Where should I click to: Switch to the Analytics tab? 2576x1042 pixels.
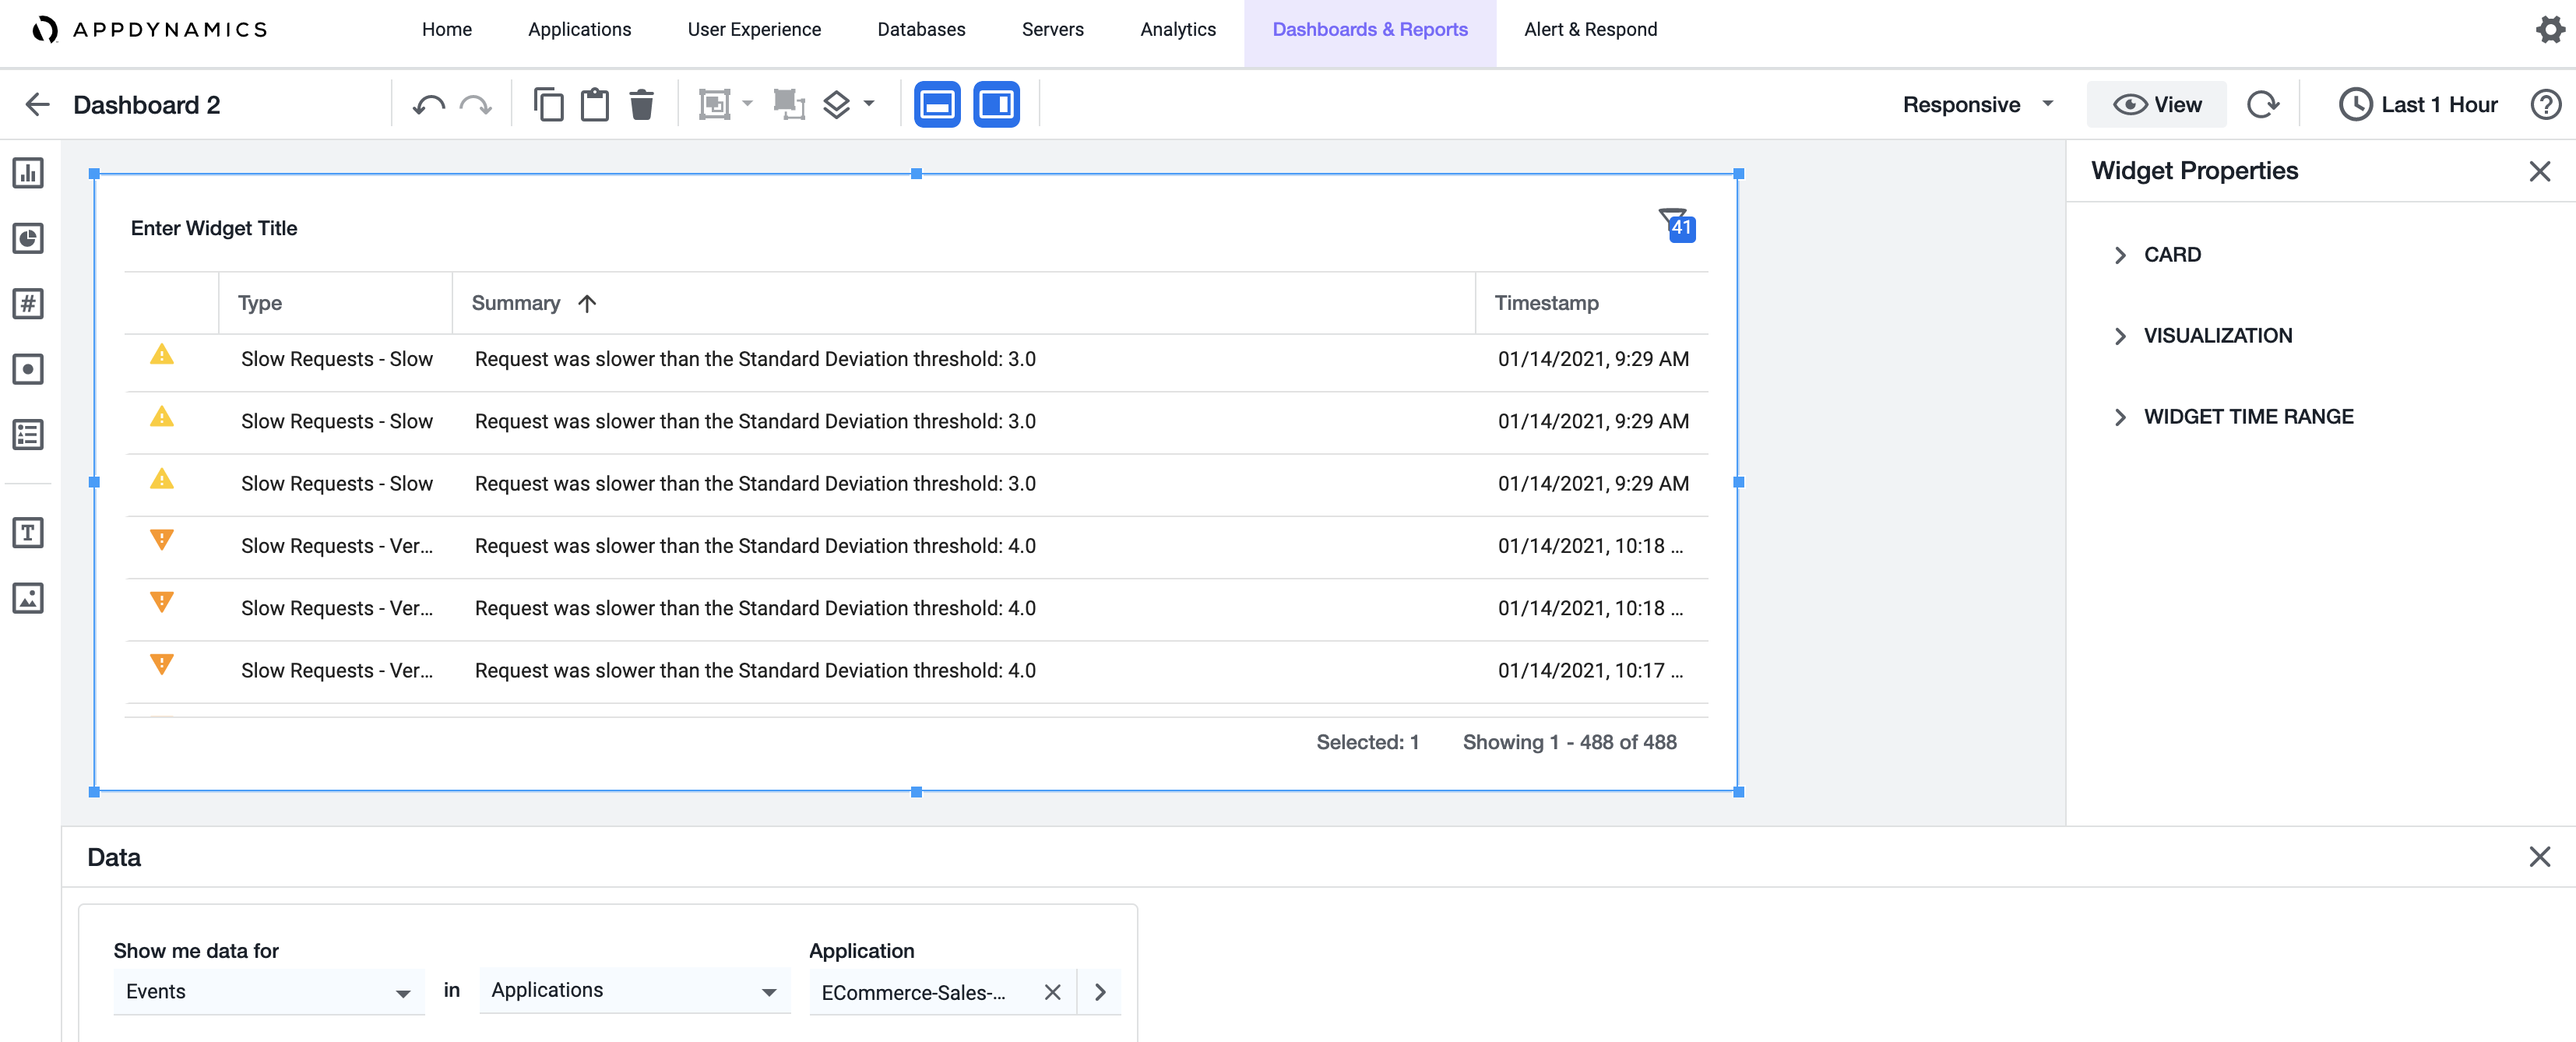1178,30
